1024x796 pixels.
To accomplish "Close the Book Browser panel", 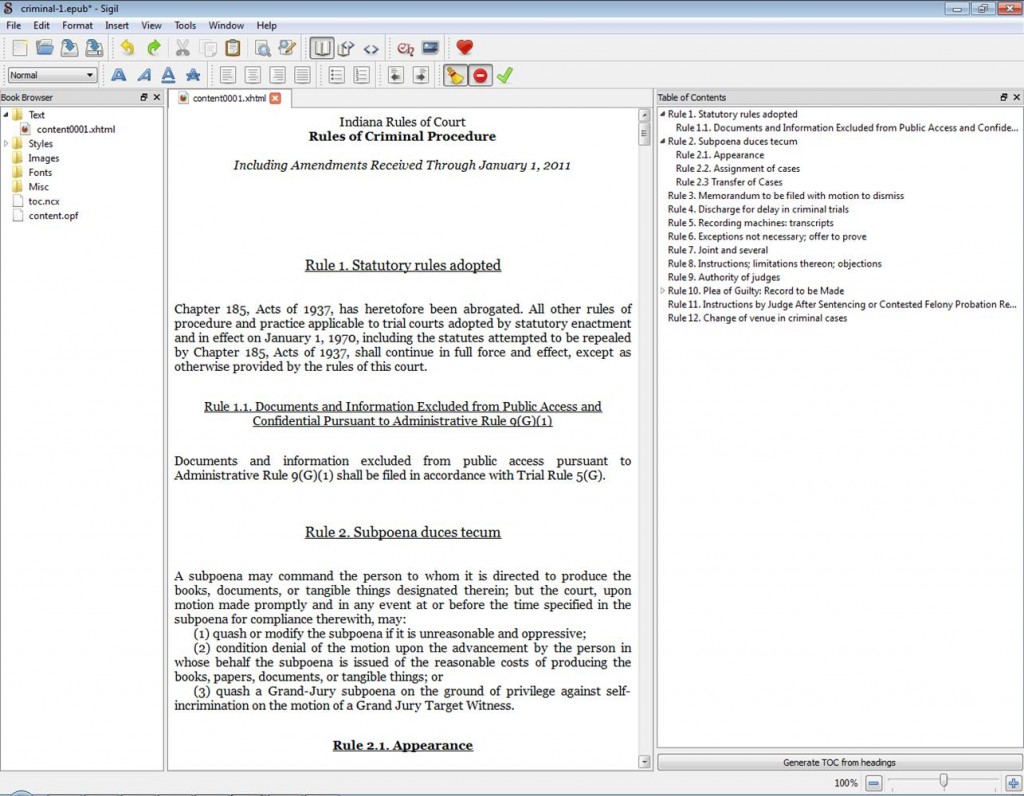I will point(157,97).
